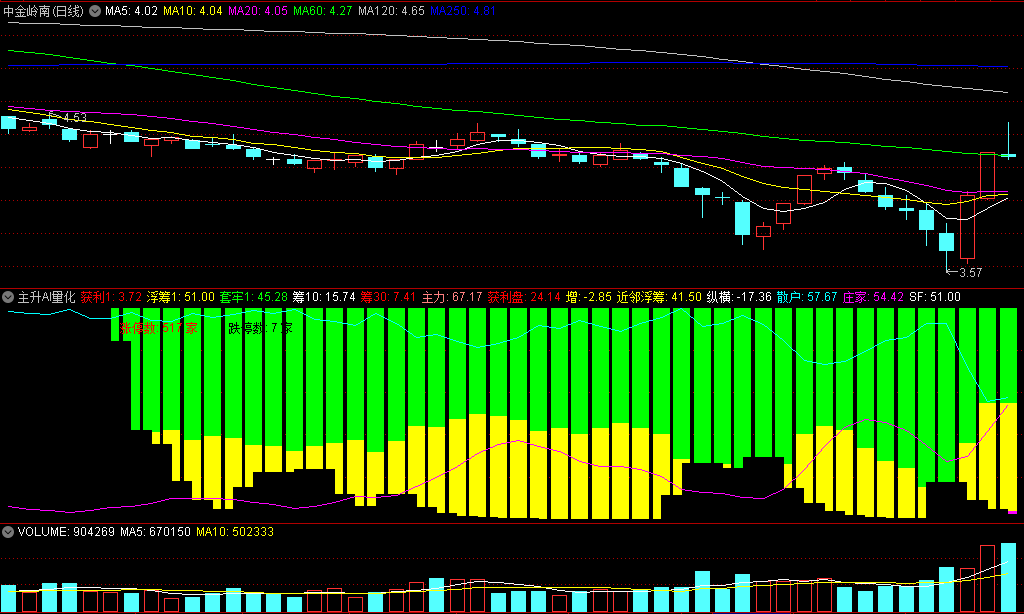Viewport: 1024px width, 614px height.
Task: Select the 纵横: -17.36 value
Action: pos(739,297)
